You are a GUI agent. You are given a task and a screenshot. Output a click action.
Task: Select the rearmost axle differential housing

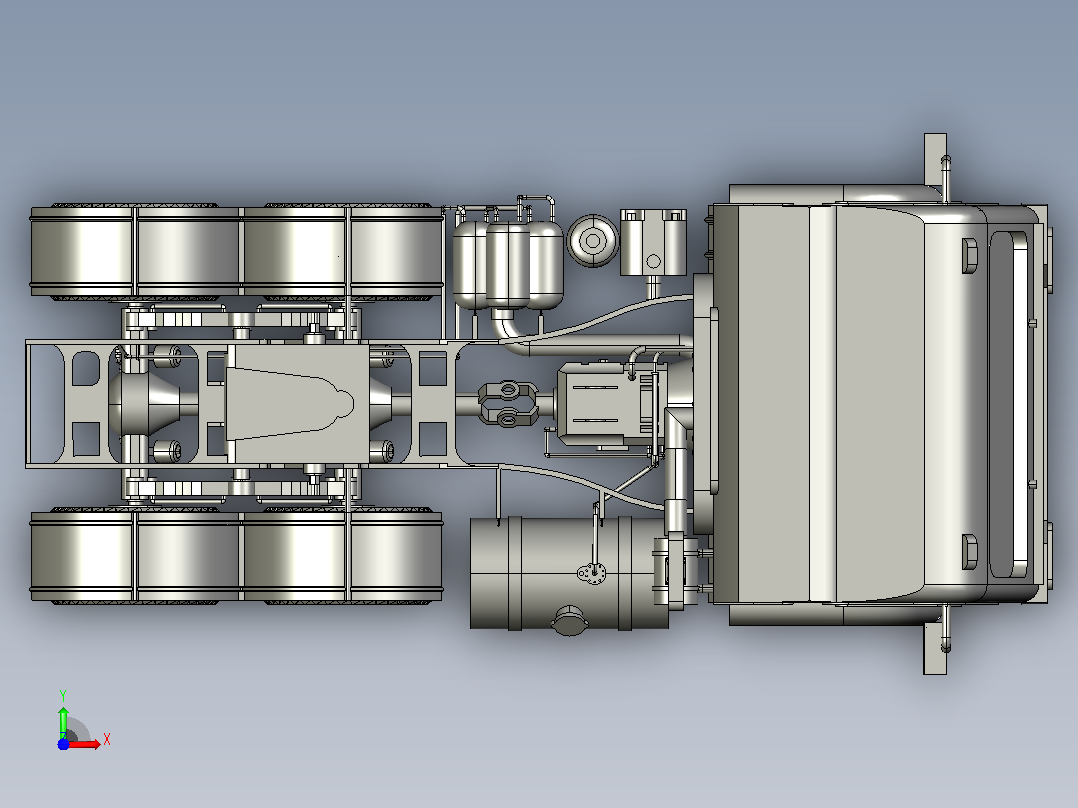[146, 404]
